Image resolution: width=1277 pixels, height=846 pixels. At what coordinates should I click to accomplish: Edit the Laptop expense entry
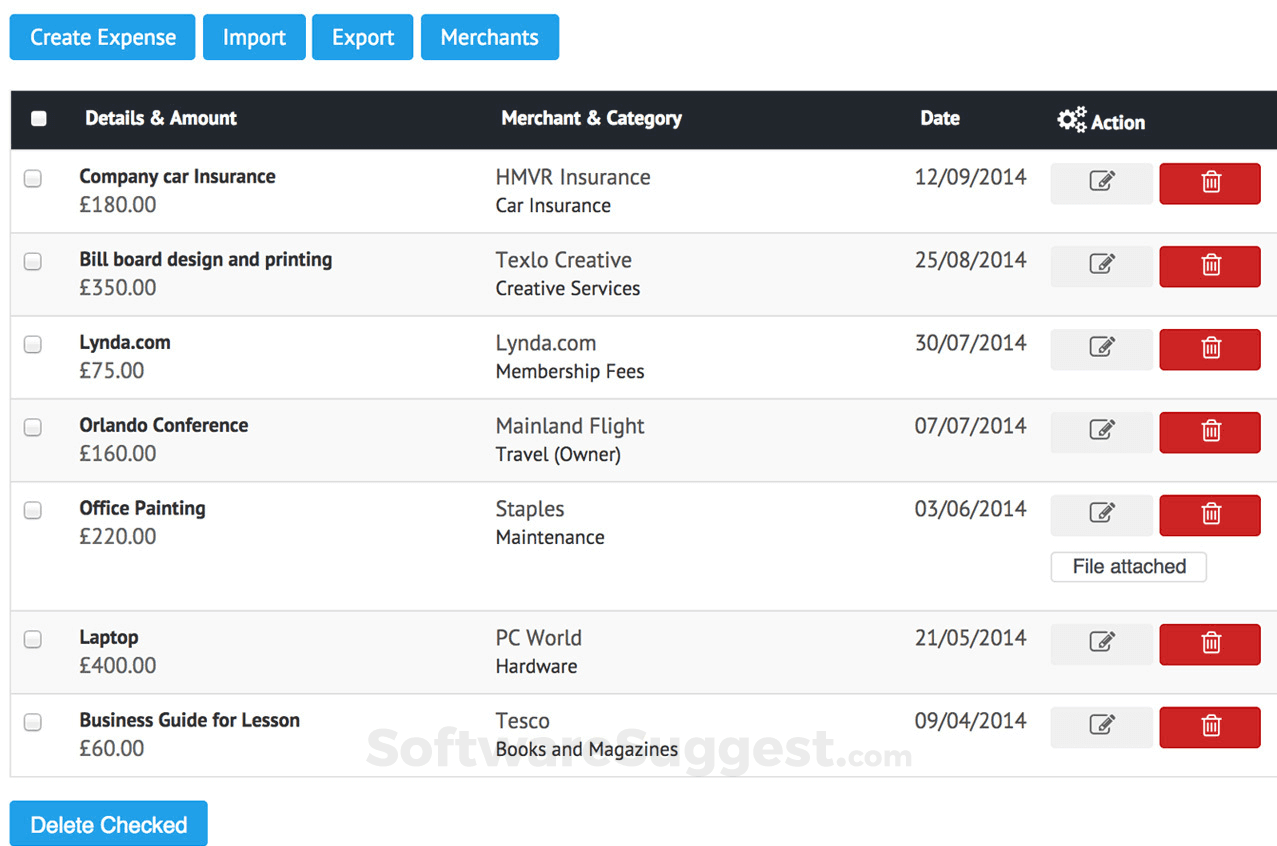pyautogui.click(x=1101, y=644)
